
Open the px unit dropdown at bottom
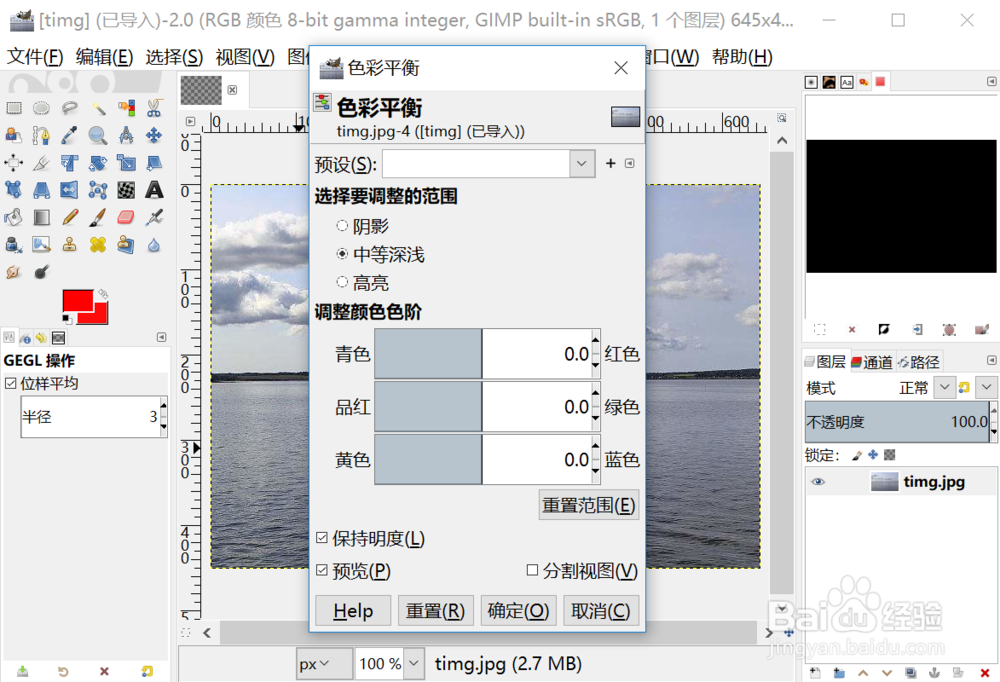coord(324,663)
